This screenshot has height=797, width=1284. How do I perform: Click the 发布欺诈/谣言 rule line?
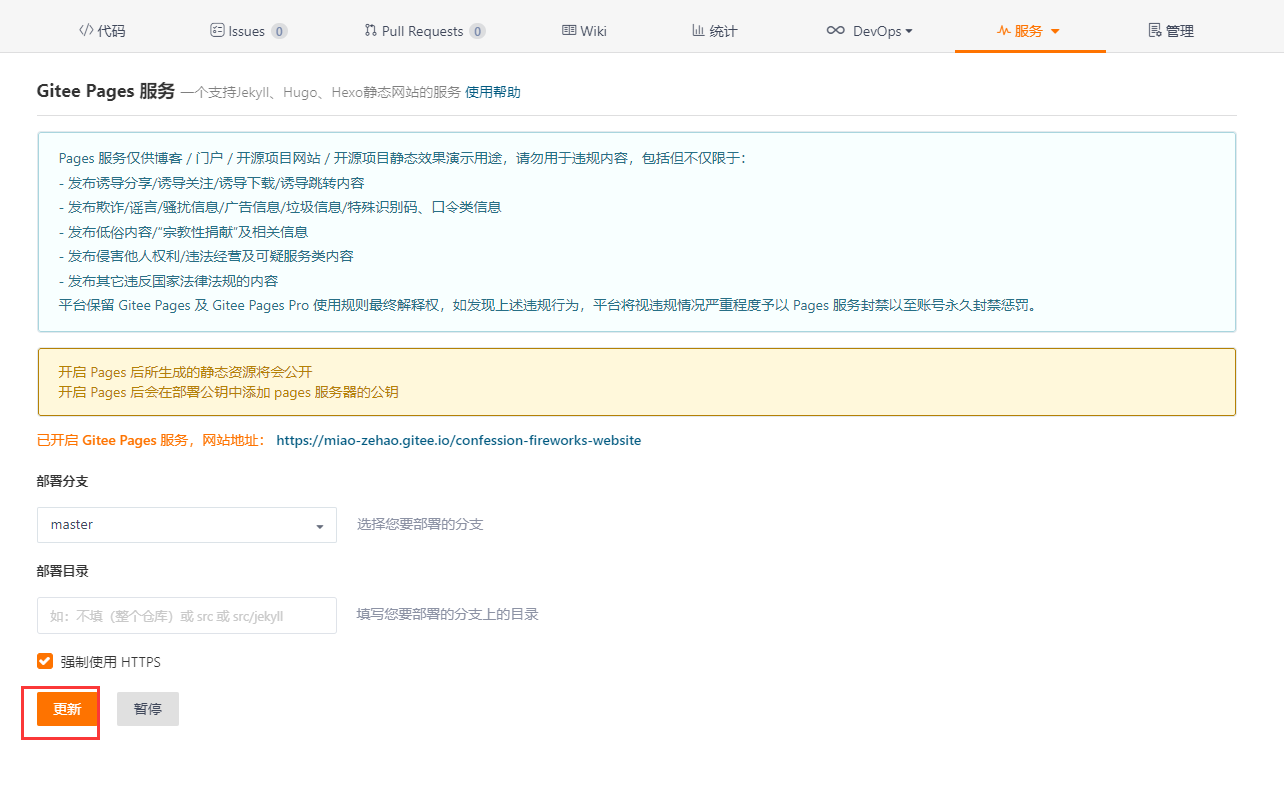coord(280,207)
